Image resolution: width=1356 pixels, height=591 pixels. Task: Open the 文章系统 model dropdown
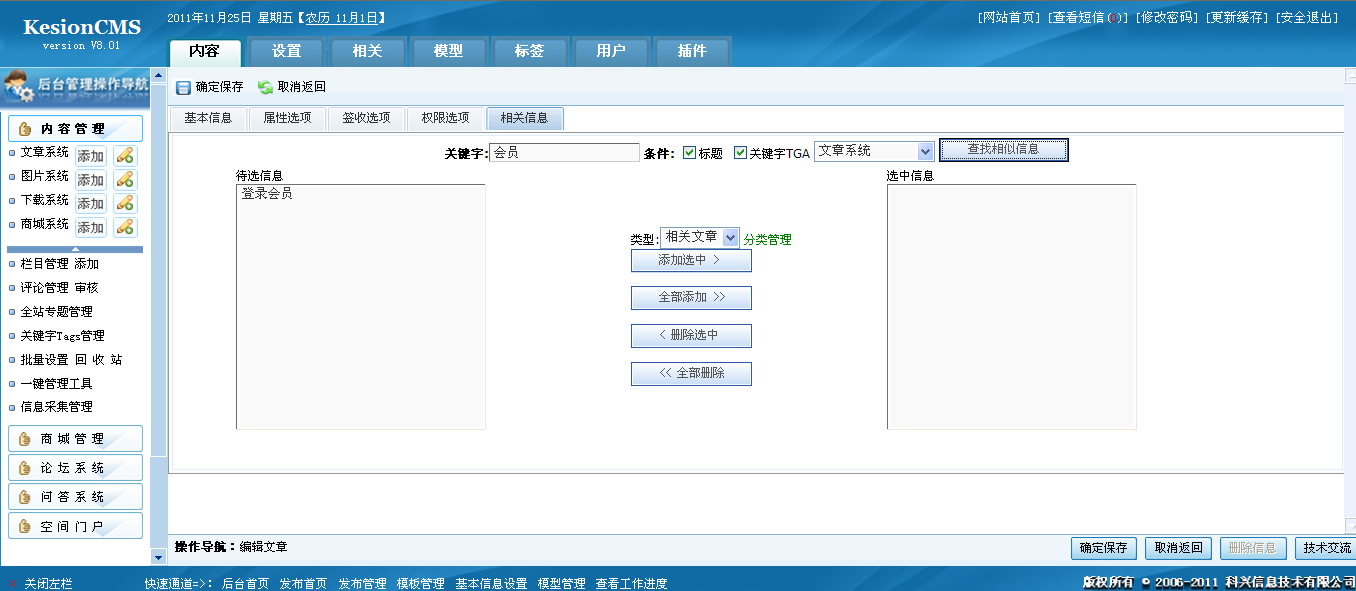[925, 152]
